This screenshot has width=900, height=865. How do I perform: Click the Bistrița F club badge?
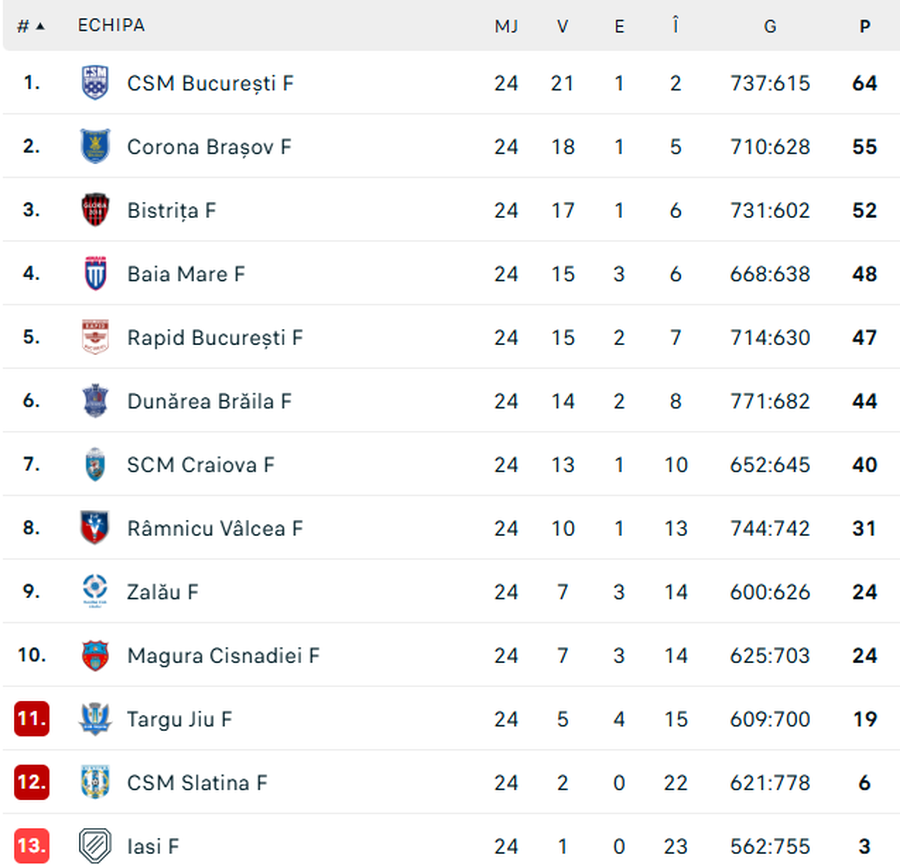pos(95,210)
